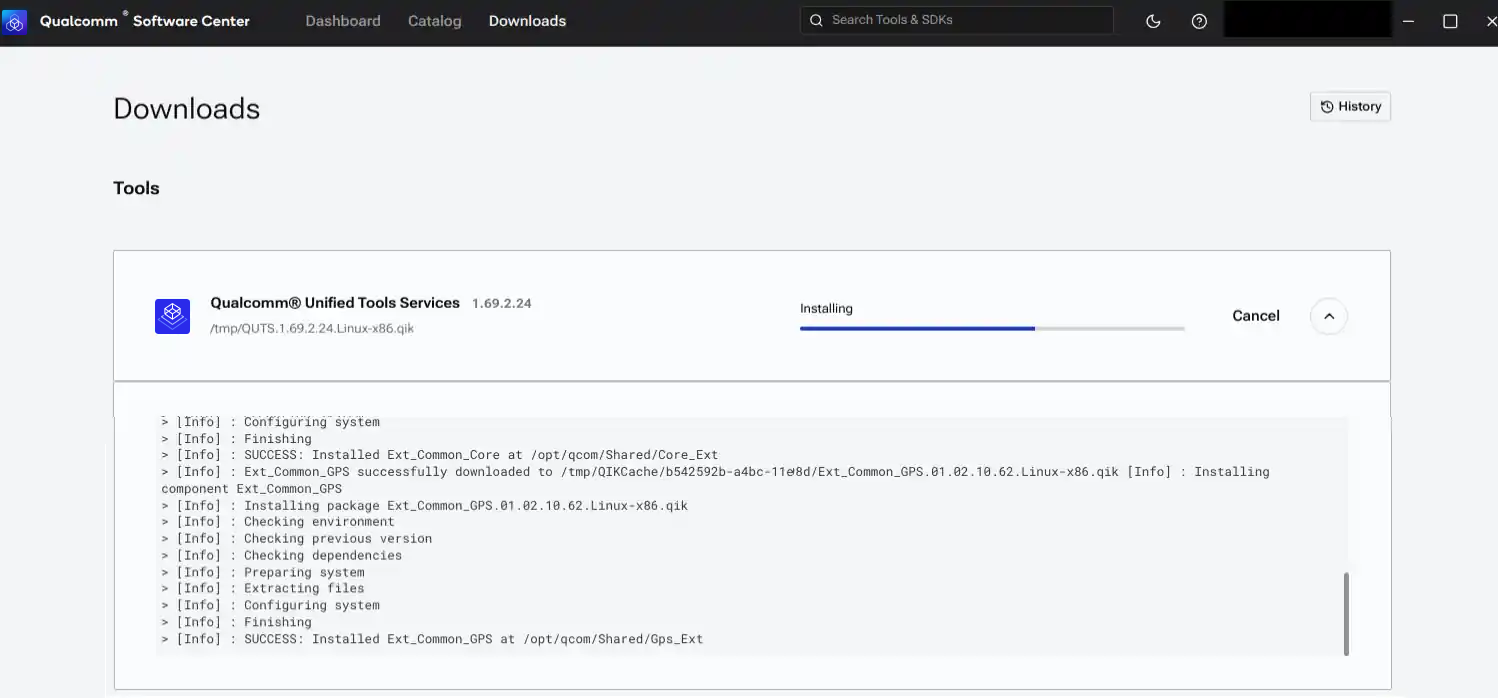Click log line Checking environment
Image resolution: width=1498 pixels, height=698 pixels.
[278, 522]
